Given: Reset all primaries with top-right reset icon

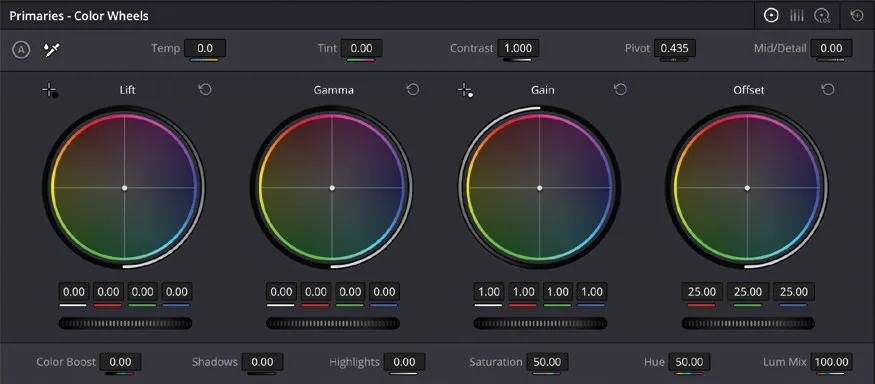Looking at the screenshot, I should 857,16.
